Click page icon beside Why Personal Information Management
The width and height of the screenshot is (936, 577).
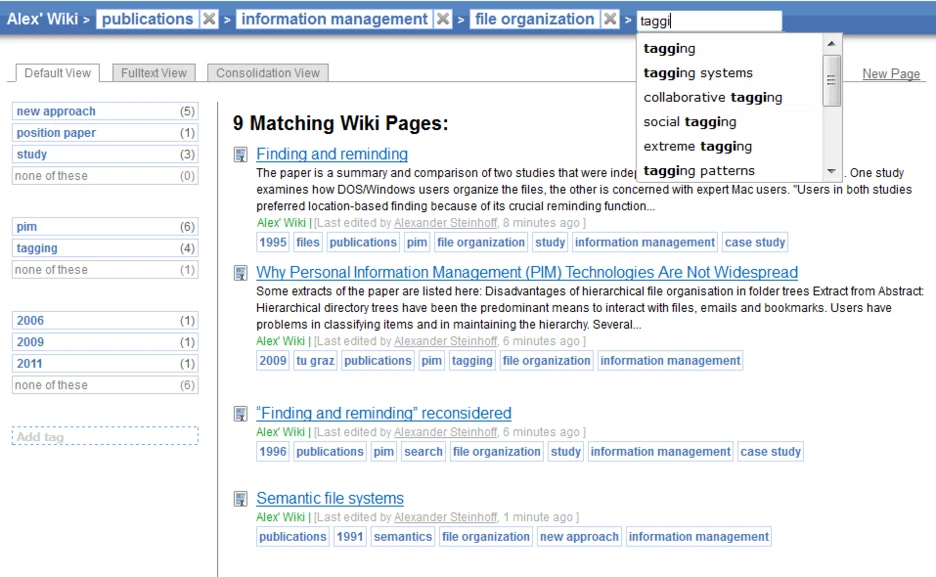240,273
